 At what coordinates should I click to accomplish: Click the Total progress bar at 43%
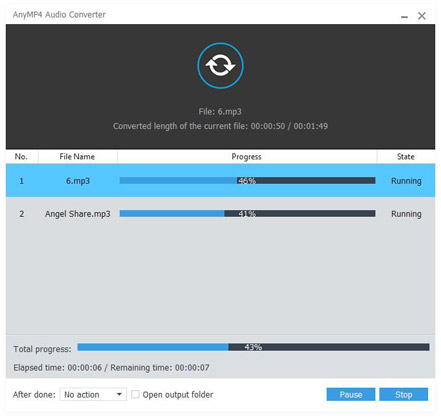point(253,347)
